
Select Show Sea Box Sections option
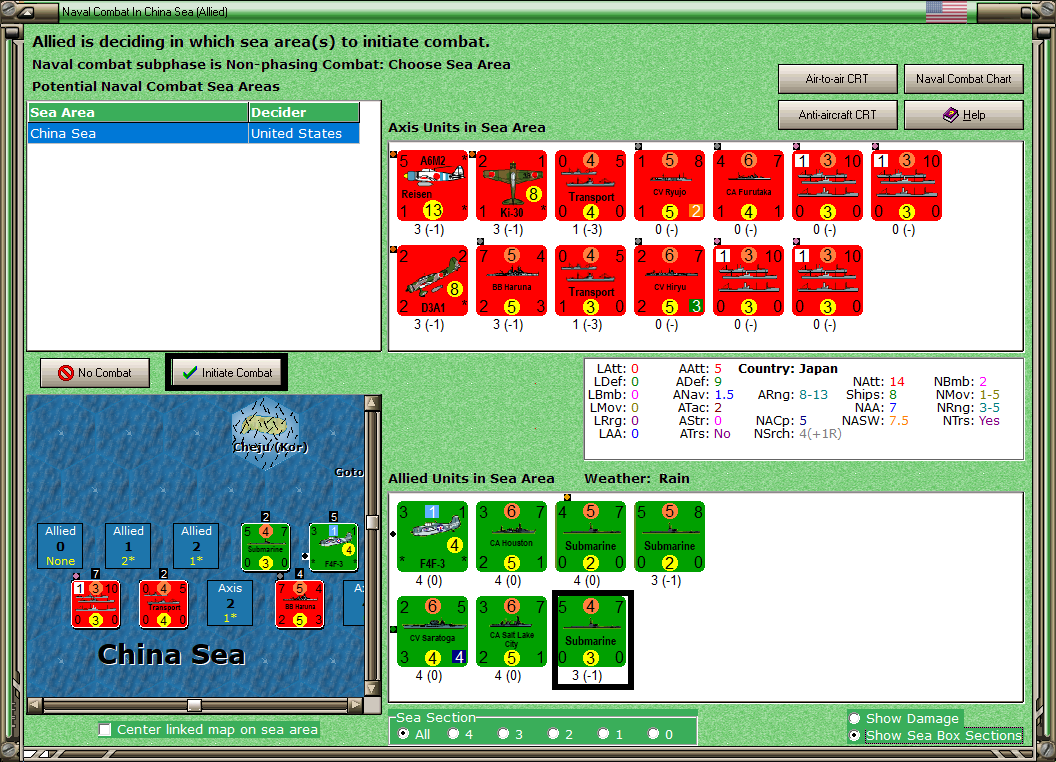[x=855, y=736]
